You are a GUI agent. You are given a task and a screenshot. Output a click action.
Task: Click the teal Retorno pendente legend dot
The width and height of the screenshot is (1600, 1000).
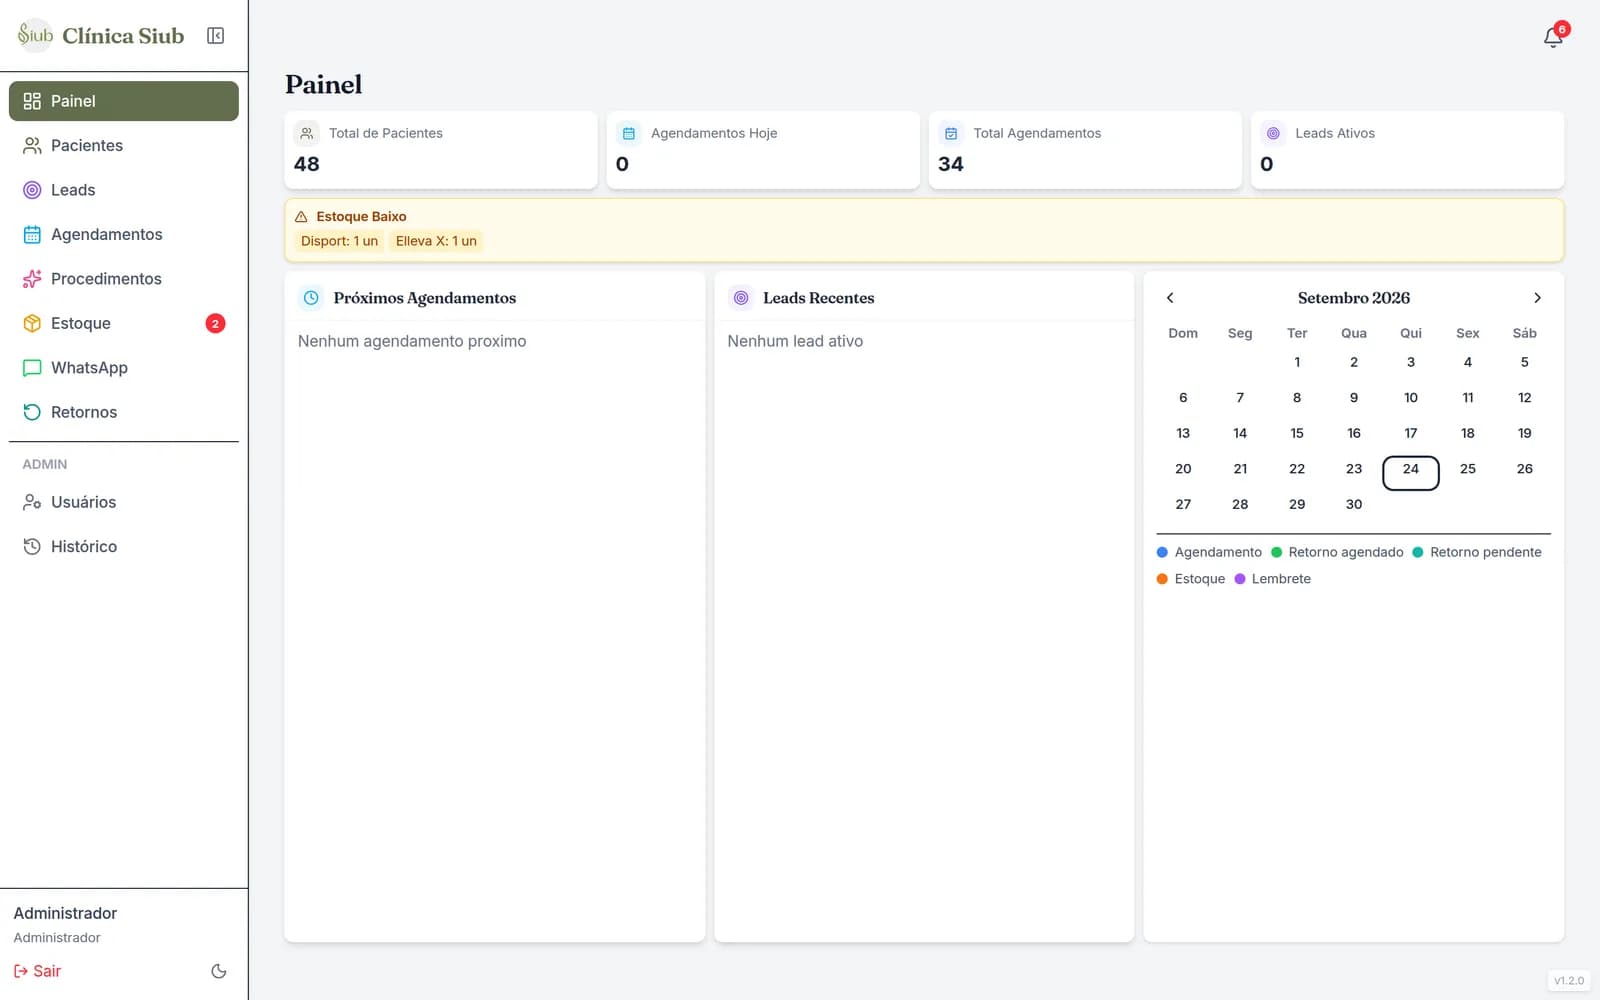tap(1418, 552)
